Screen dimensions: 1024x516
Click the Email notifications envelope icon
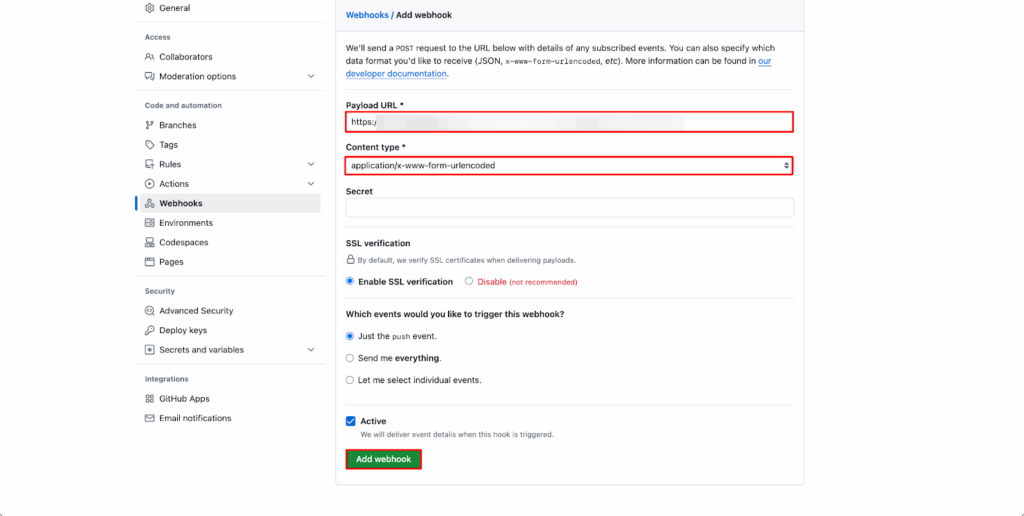(x=150, y=418)
